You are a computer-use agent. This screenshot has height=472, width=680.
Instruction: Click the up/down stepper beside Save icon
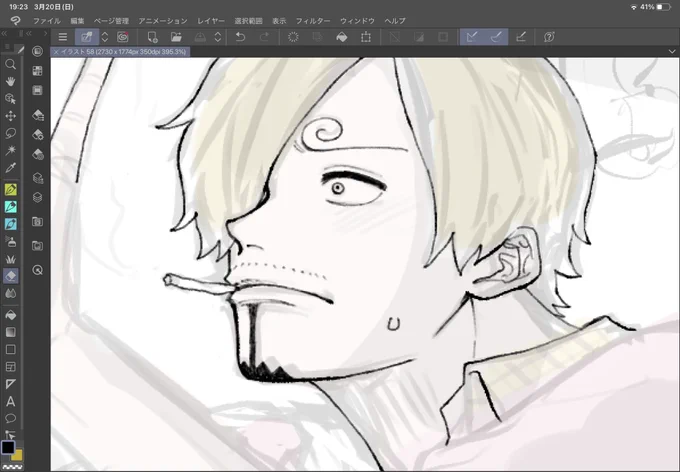[x=218, y=37]
